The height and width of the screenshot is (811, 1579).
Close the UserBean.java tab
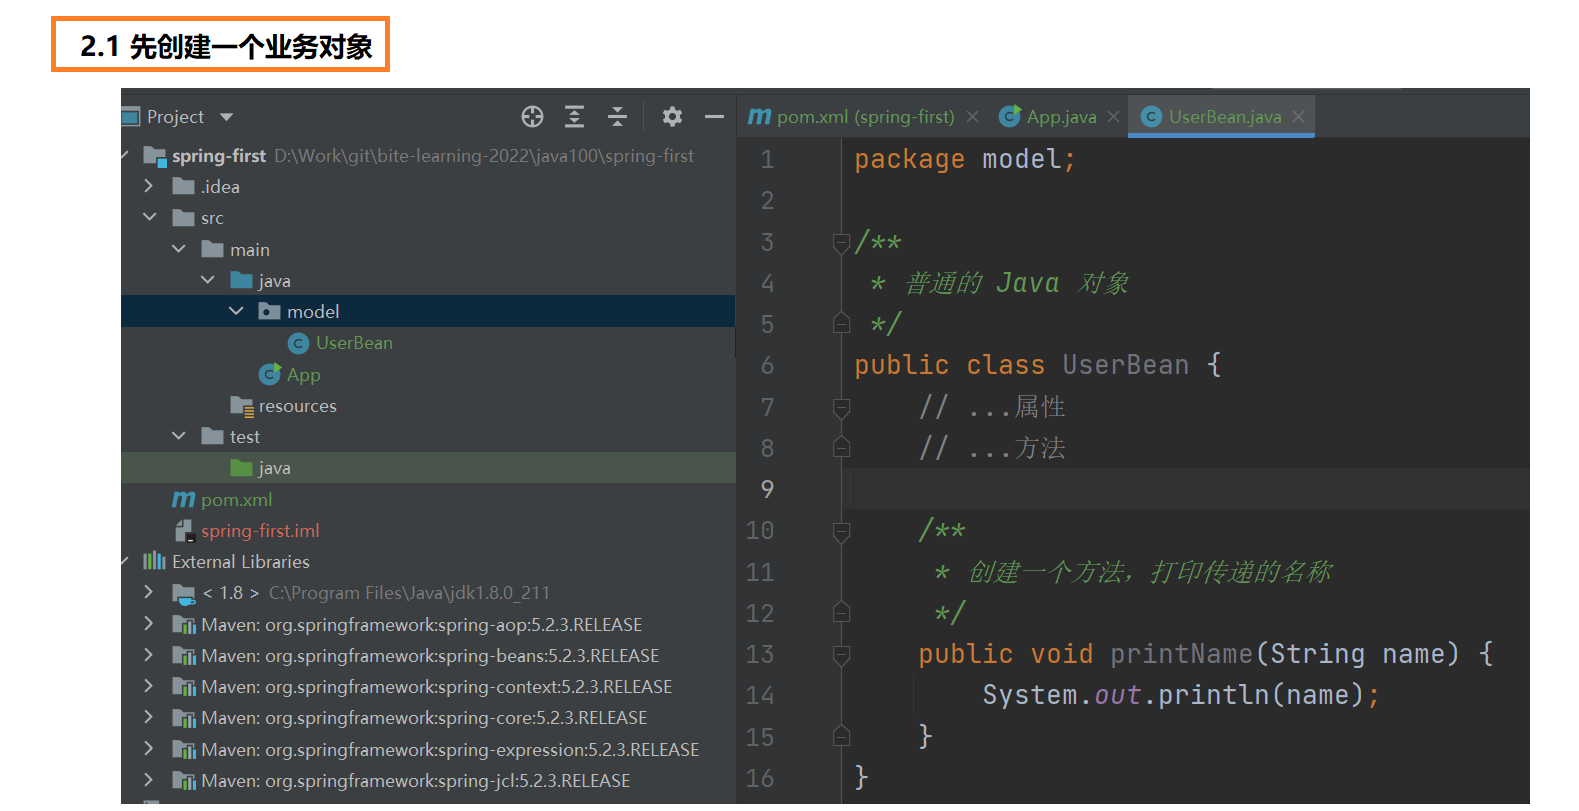[1298, 117]
